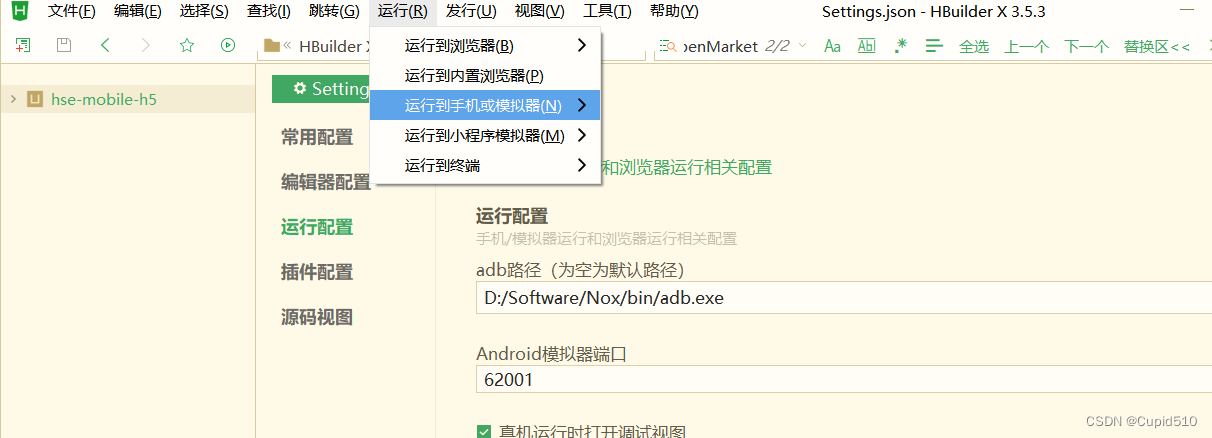Open 常用配置 settings section

(317, 138)
